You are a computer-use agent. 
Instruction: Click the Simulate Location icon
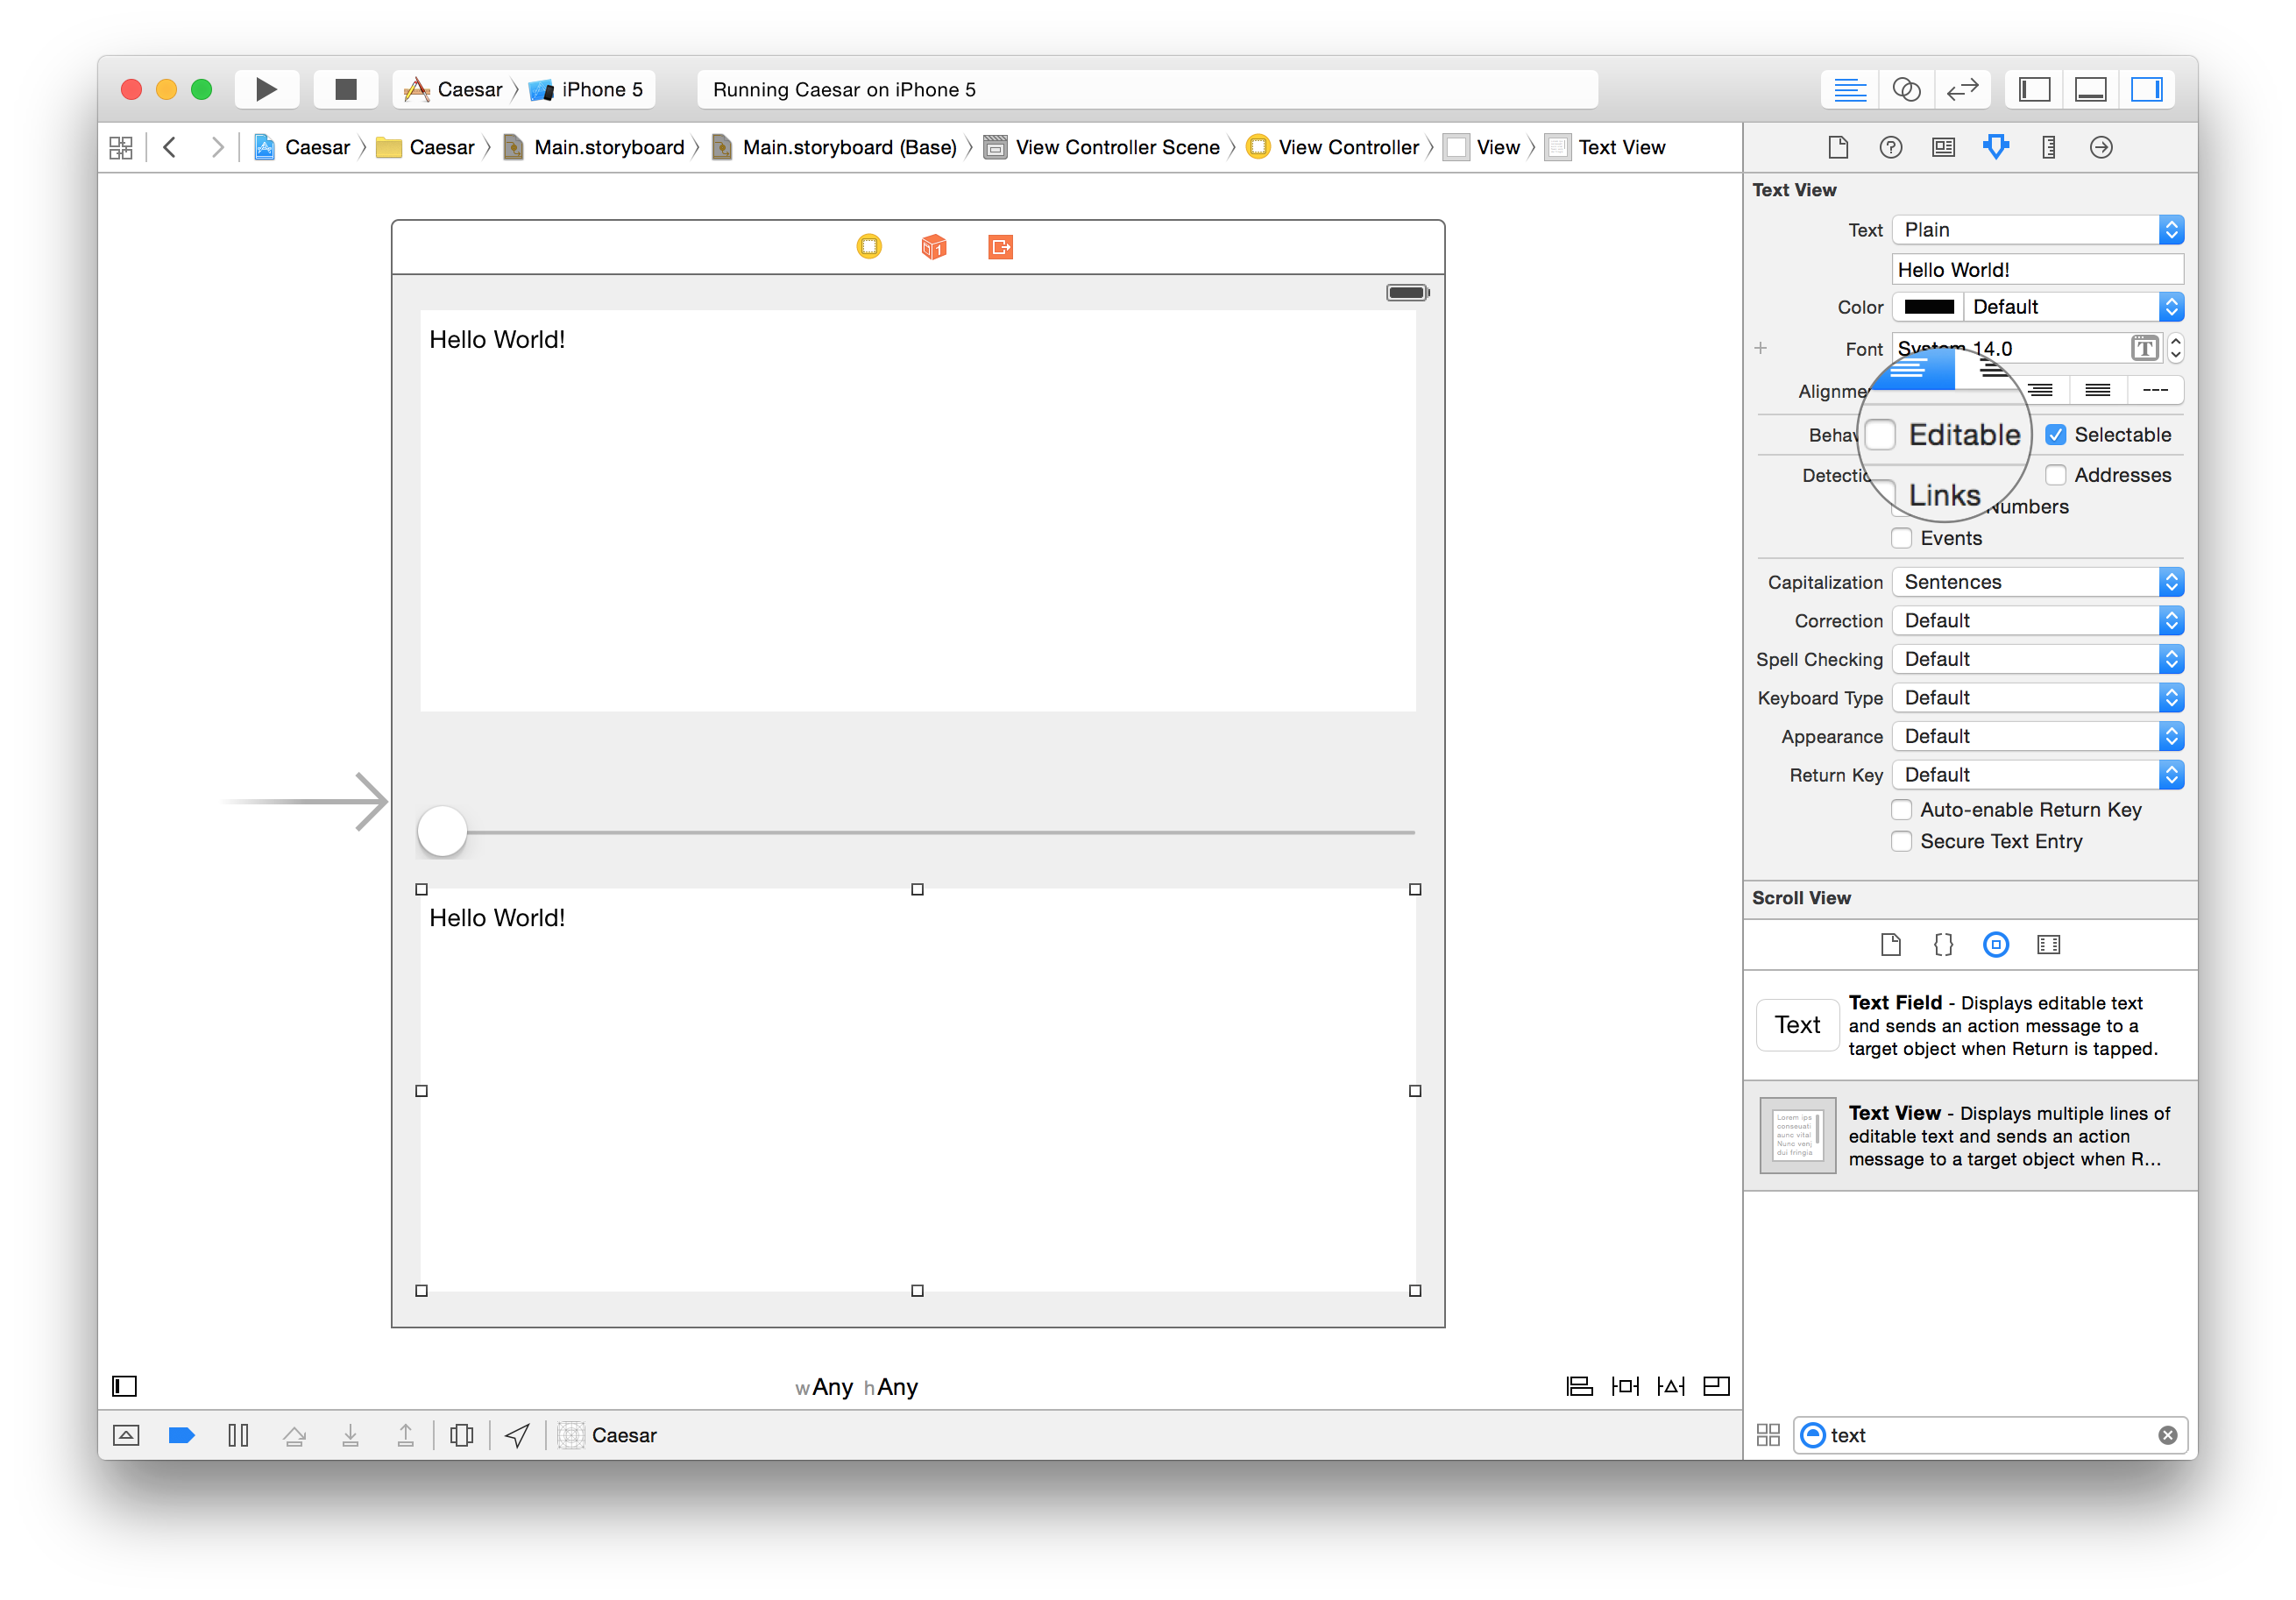pyautogui.click(x=517, y=1435)
